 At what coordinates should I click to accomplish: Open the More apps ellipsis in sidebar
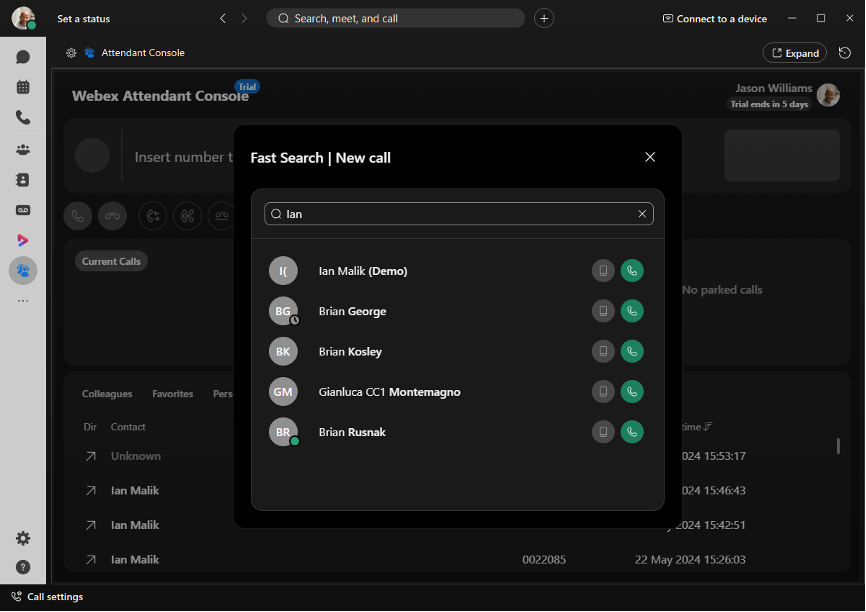23,301
